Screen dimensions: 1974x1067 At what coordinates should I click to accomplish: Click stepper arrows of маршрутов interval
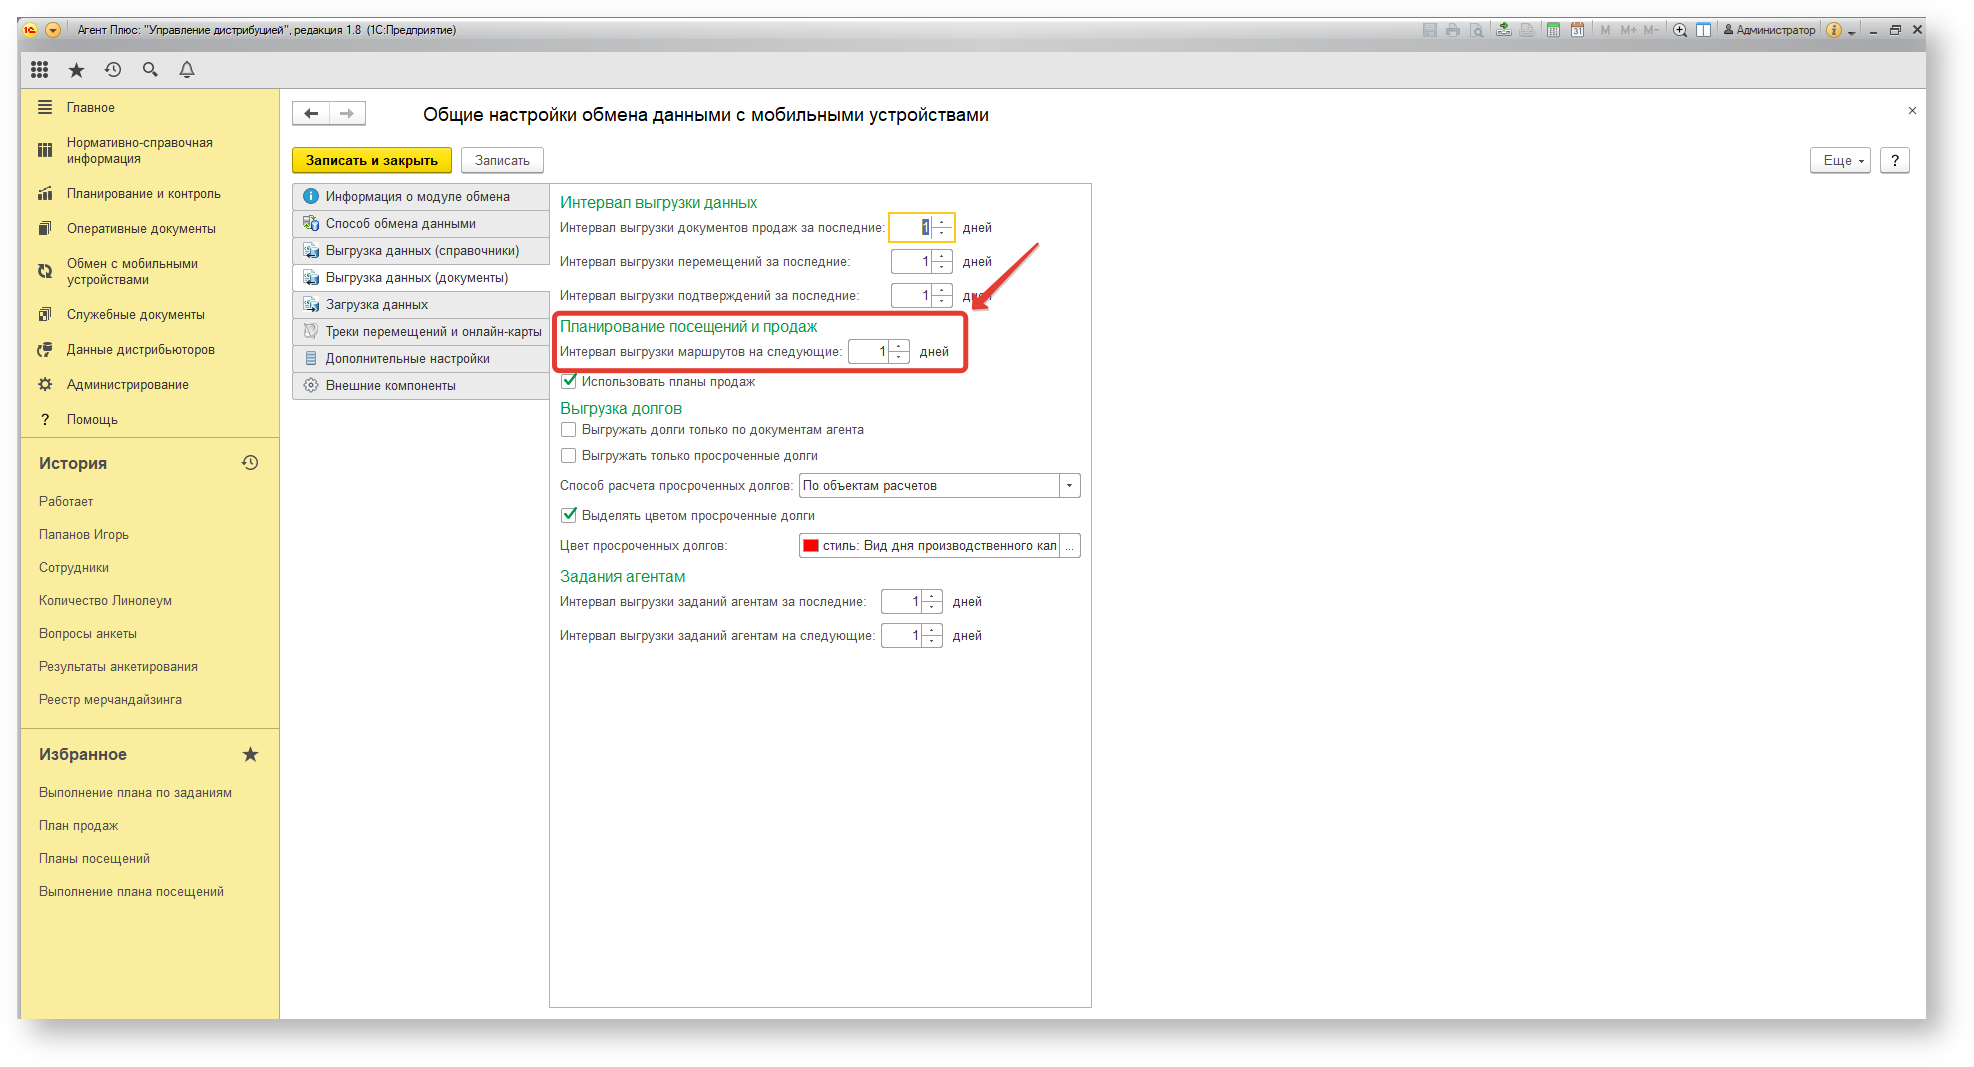pos(899,352)
